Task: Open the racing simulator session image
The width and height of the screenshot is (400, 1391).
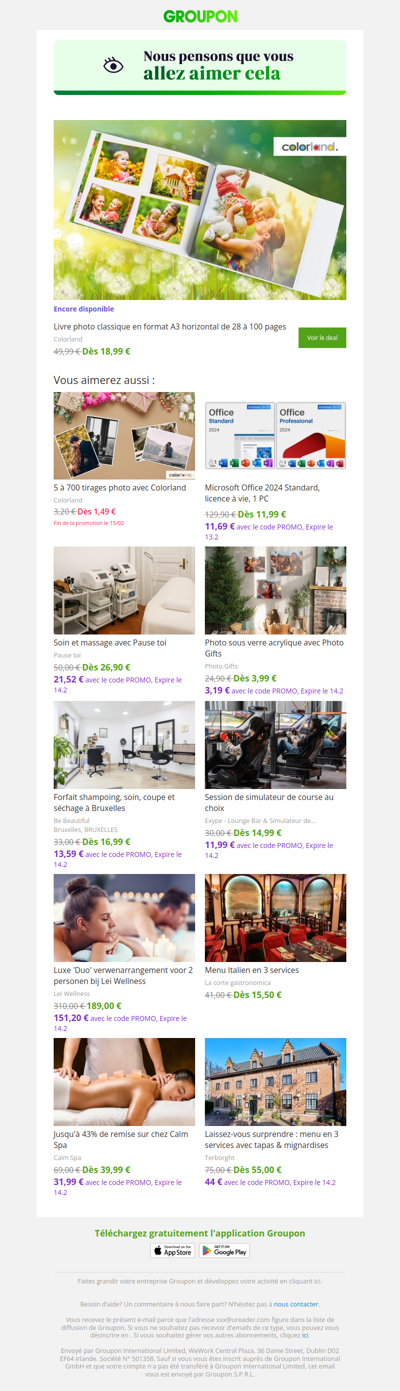Action: point(275,745)
